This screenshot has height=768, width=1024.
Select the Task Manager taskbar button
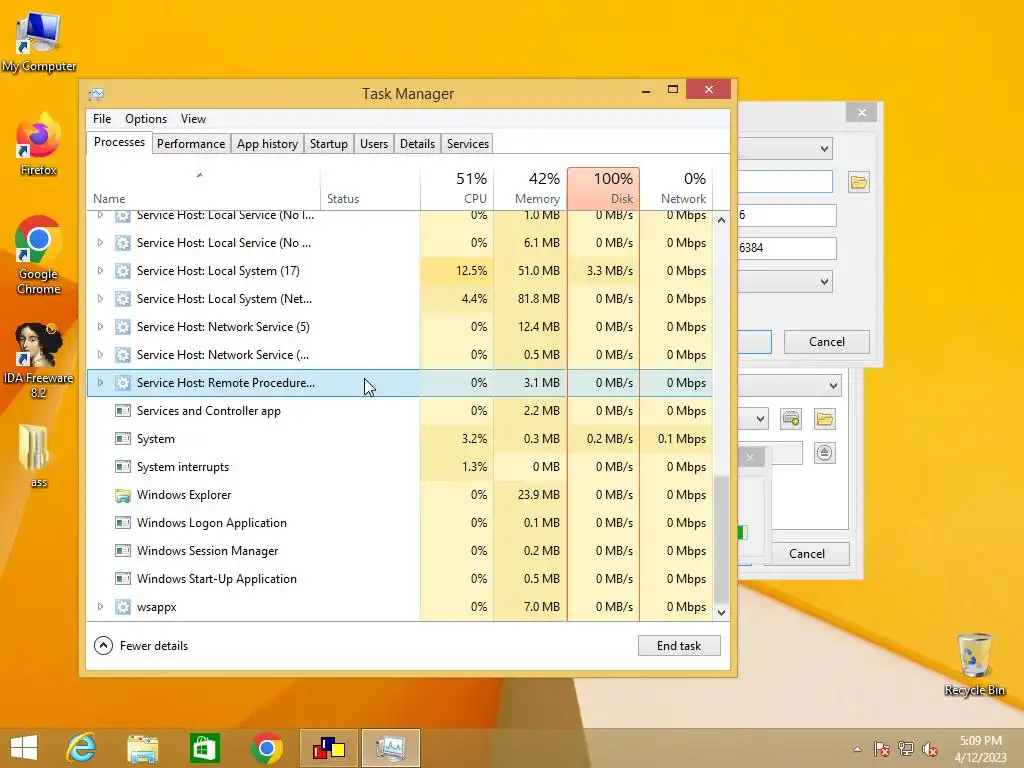[x=391, y=748]
